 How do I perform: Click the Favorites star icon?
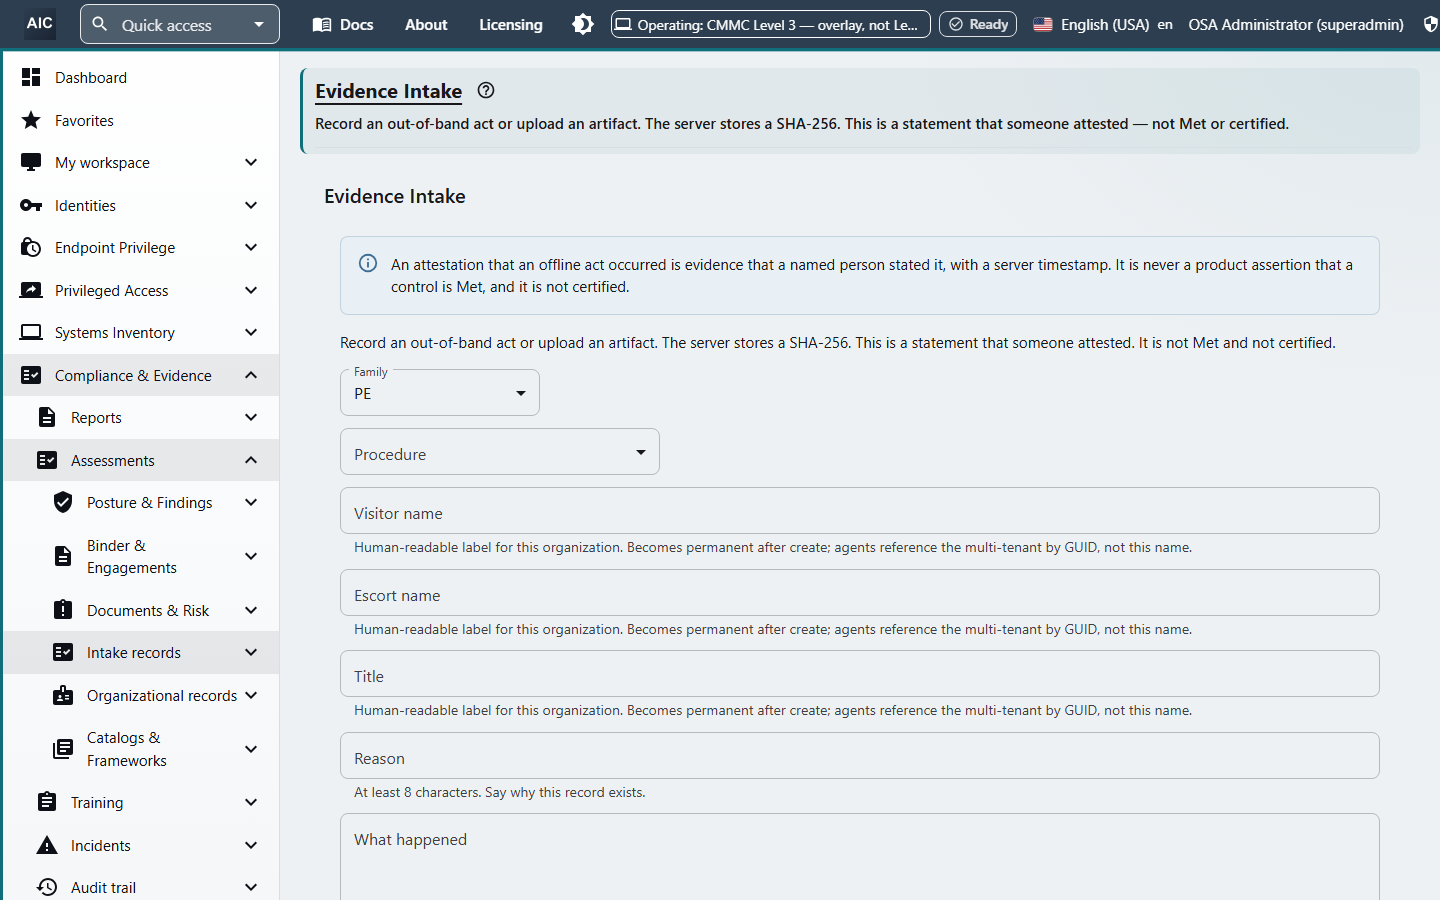pos(31,120)
